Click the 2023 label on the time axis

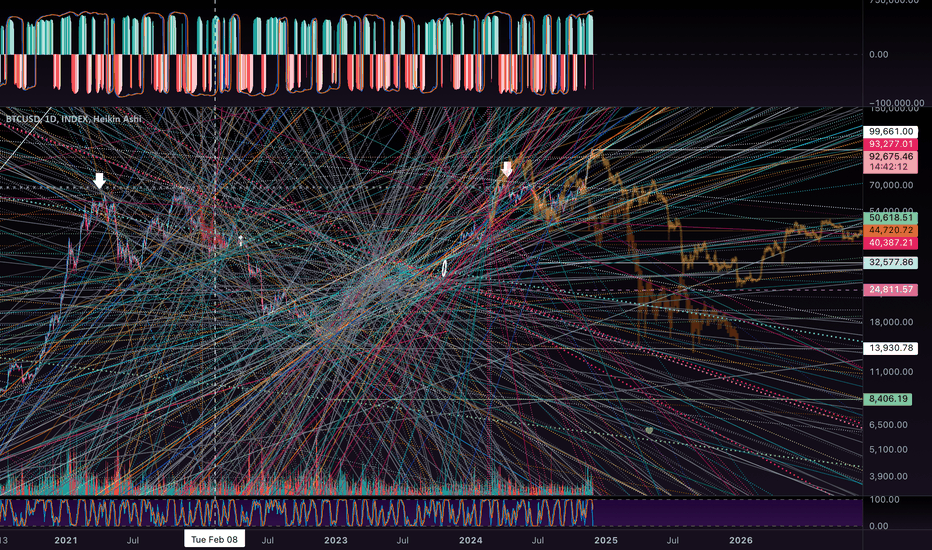click(335, 540)
